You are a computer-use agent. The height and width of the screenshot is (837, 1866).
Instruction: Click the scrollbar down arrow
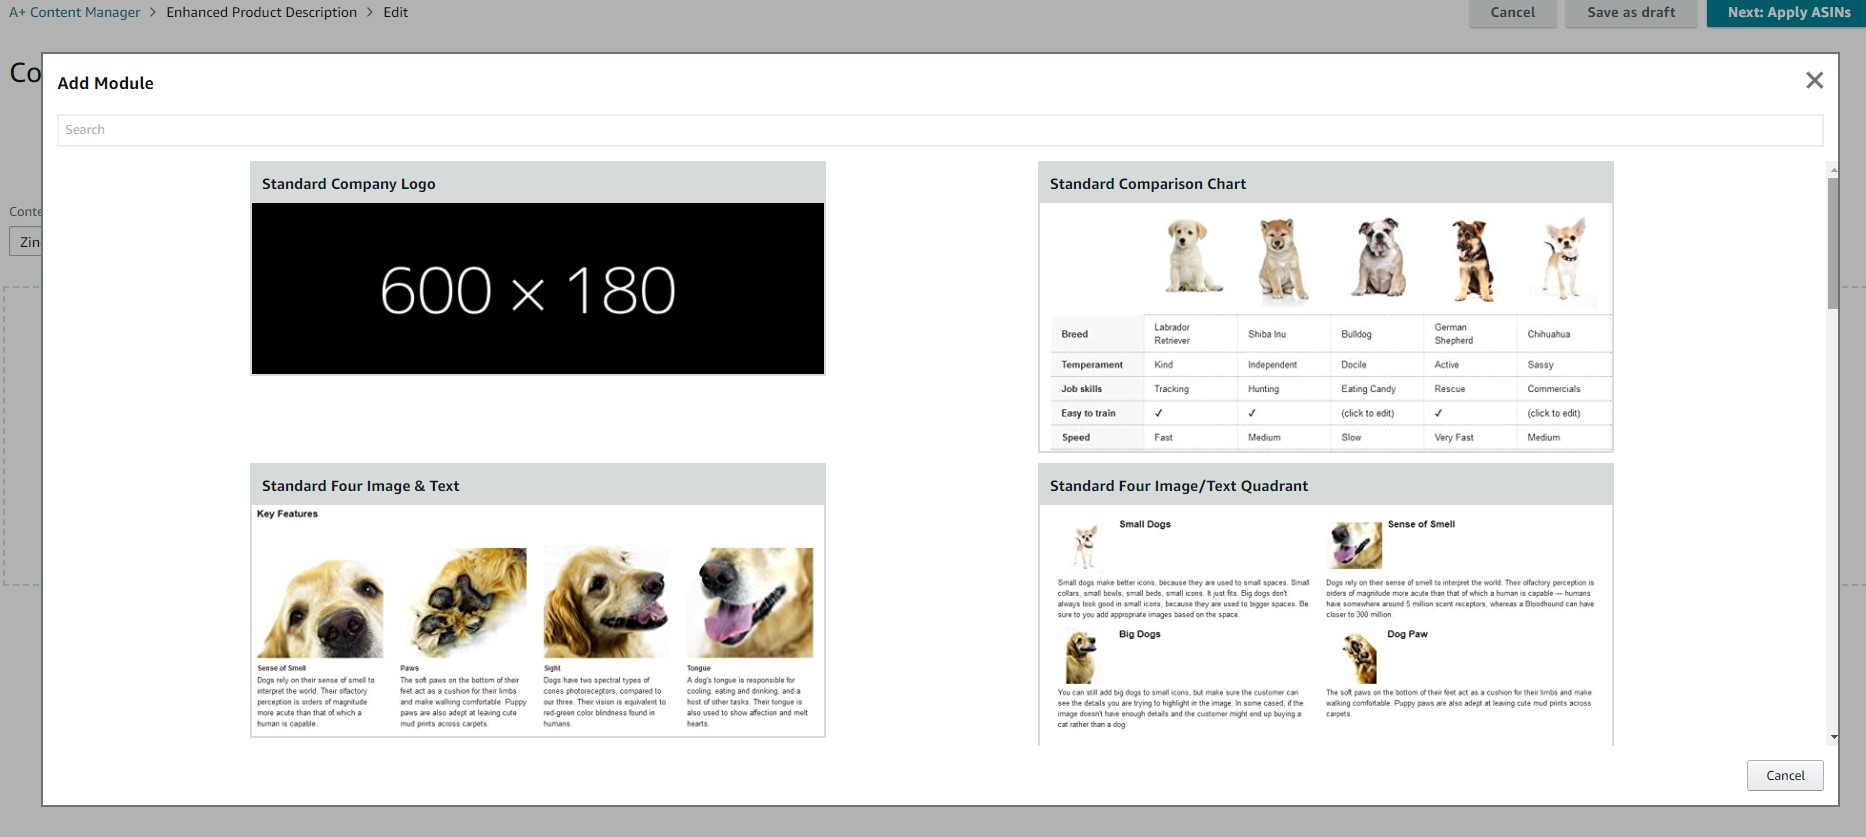point(1833,737)
